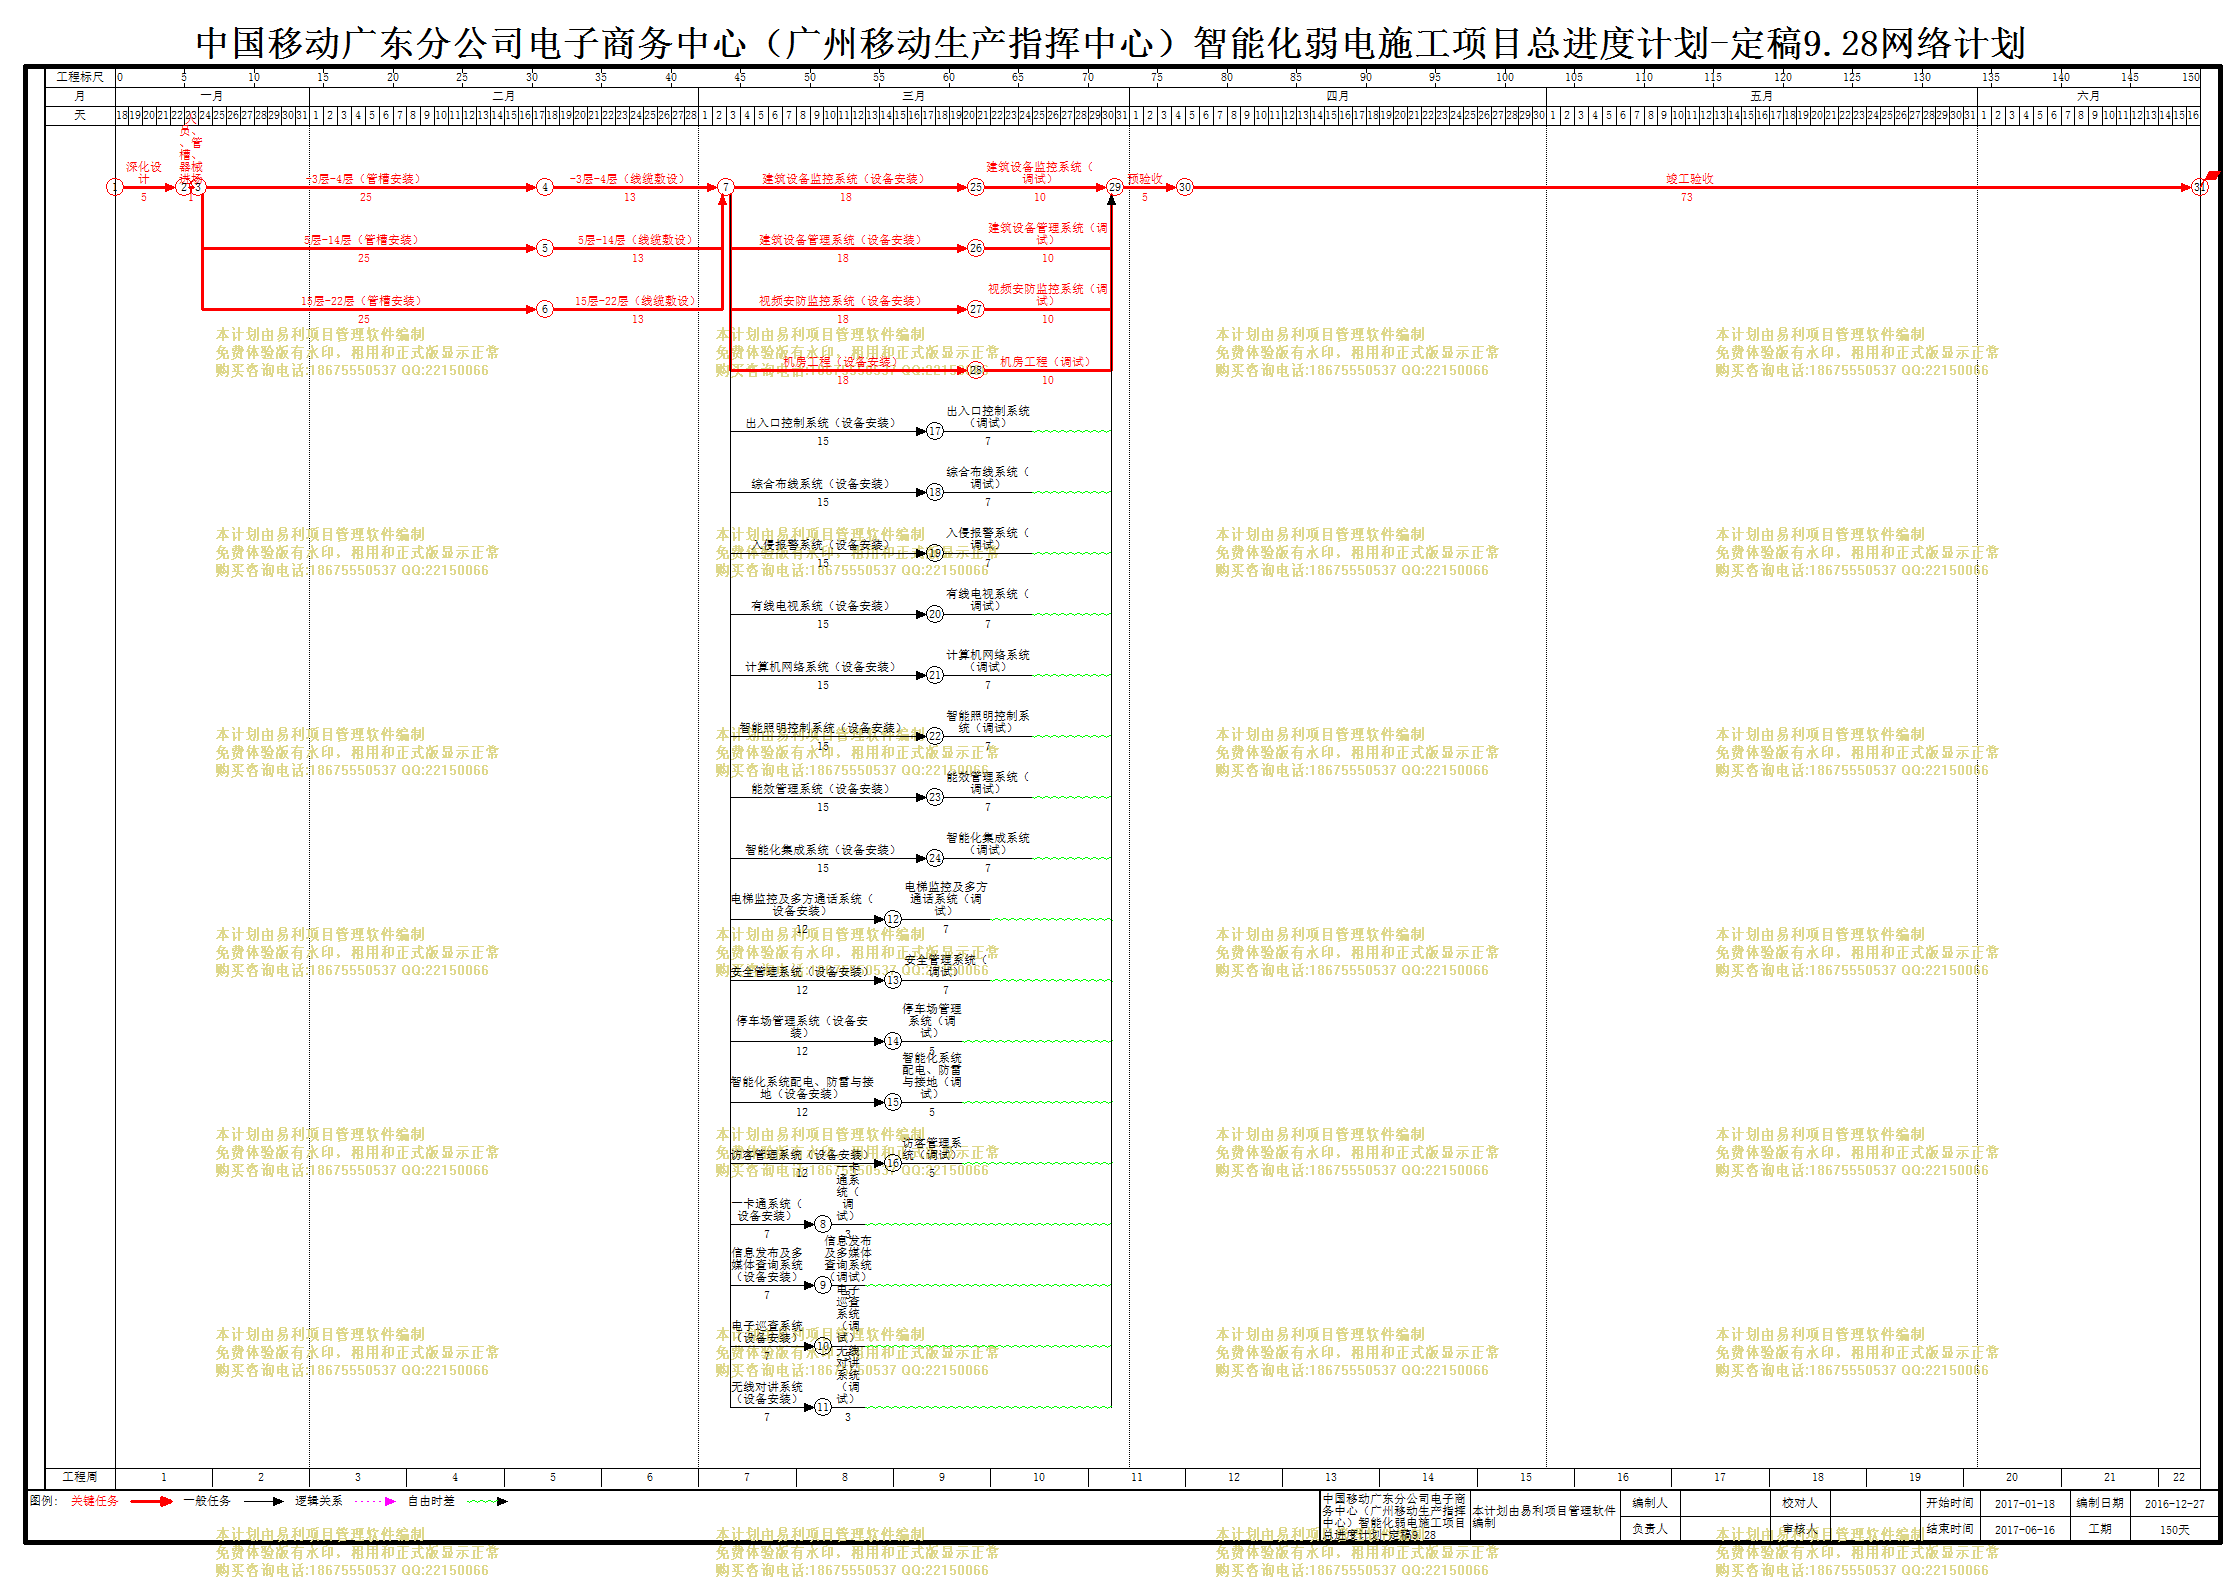Select node 9 on 信息发布及多媒体查询系统 row
2224x1577 pixels.
[x=823, y=1285]
